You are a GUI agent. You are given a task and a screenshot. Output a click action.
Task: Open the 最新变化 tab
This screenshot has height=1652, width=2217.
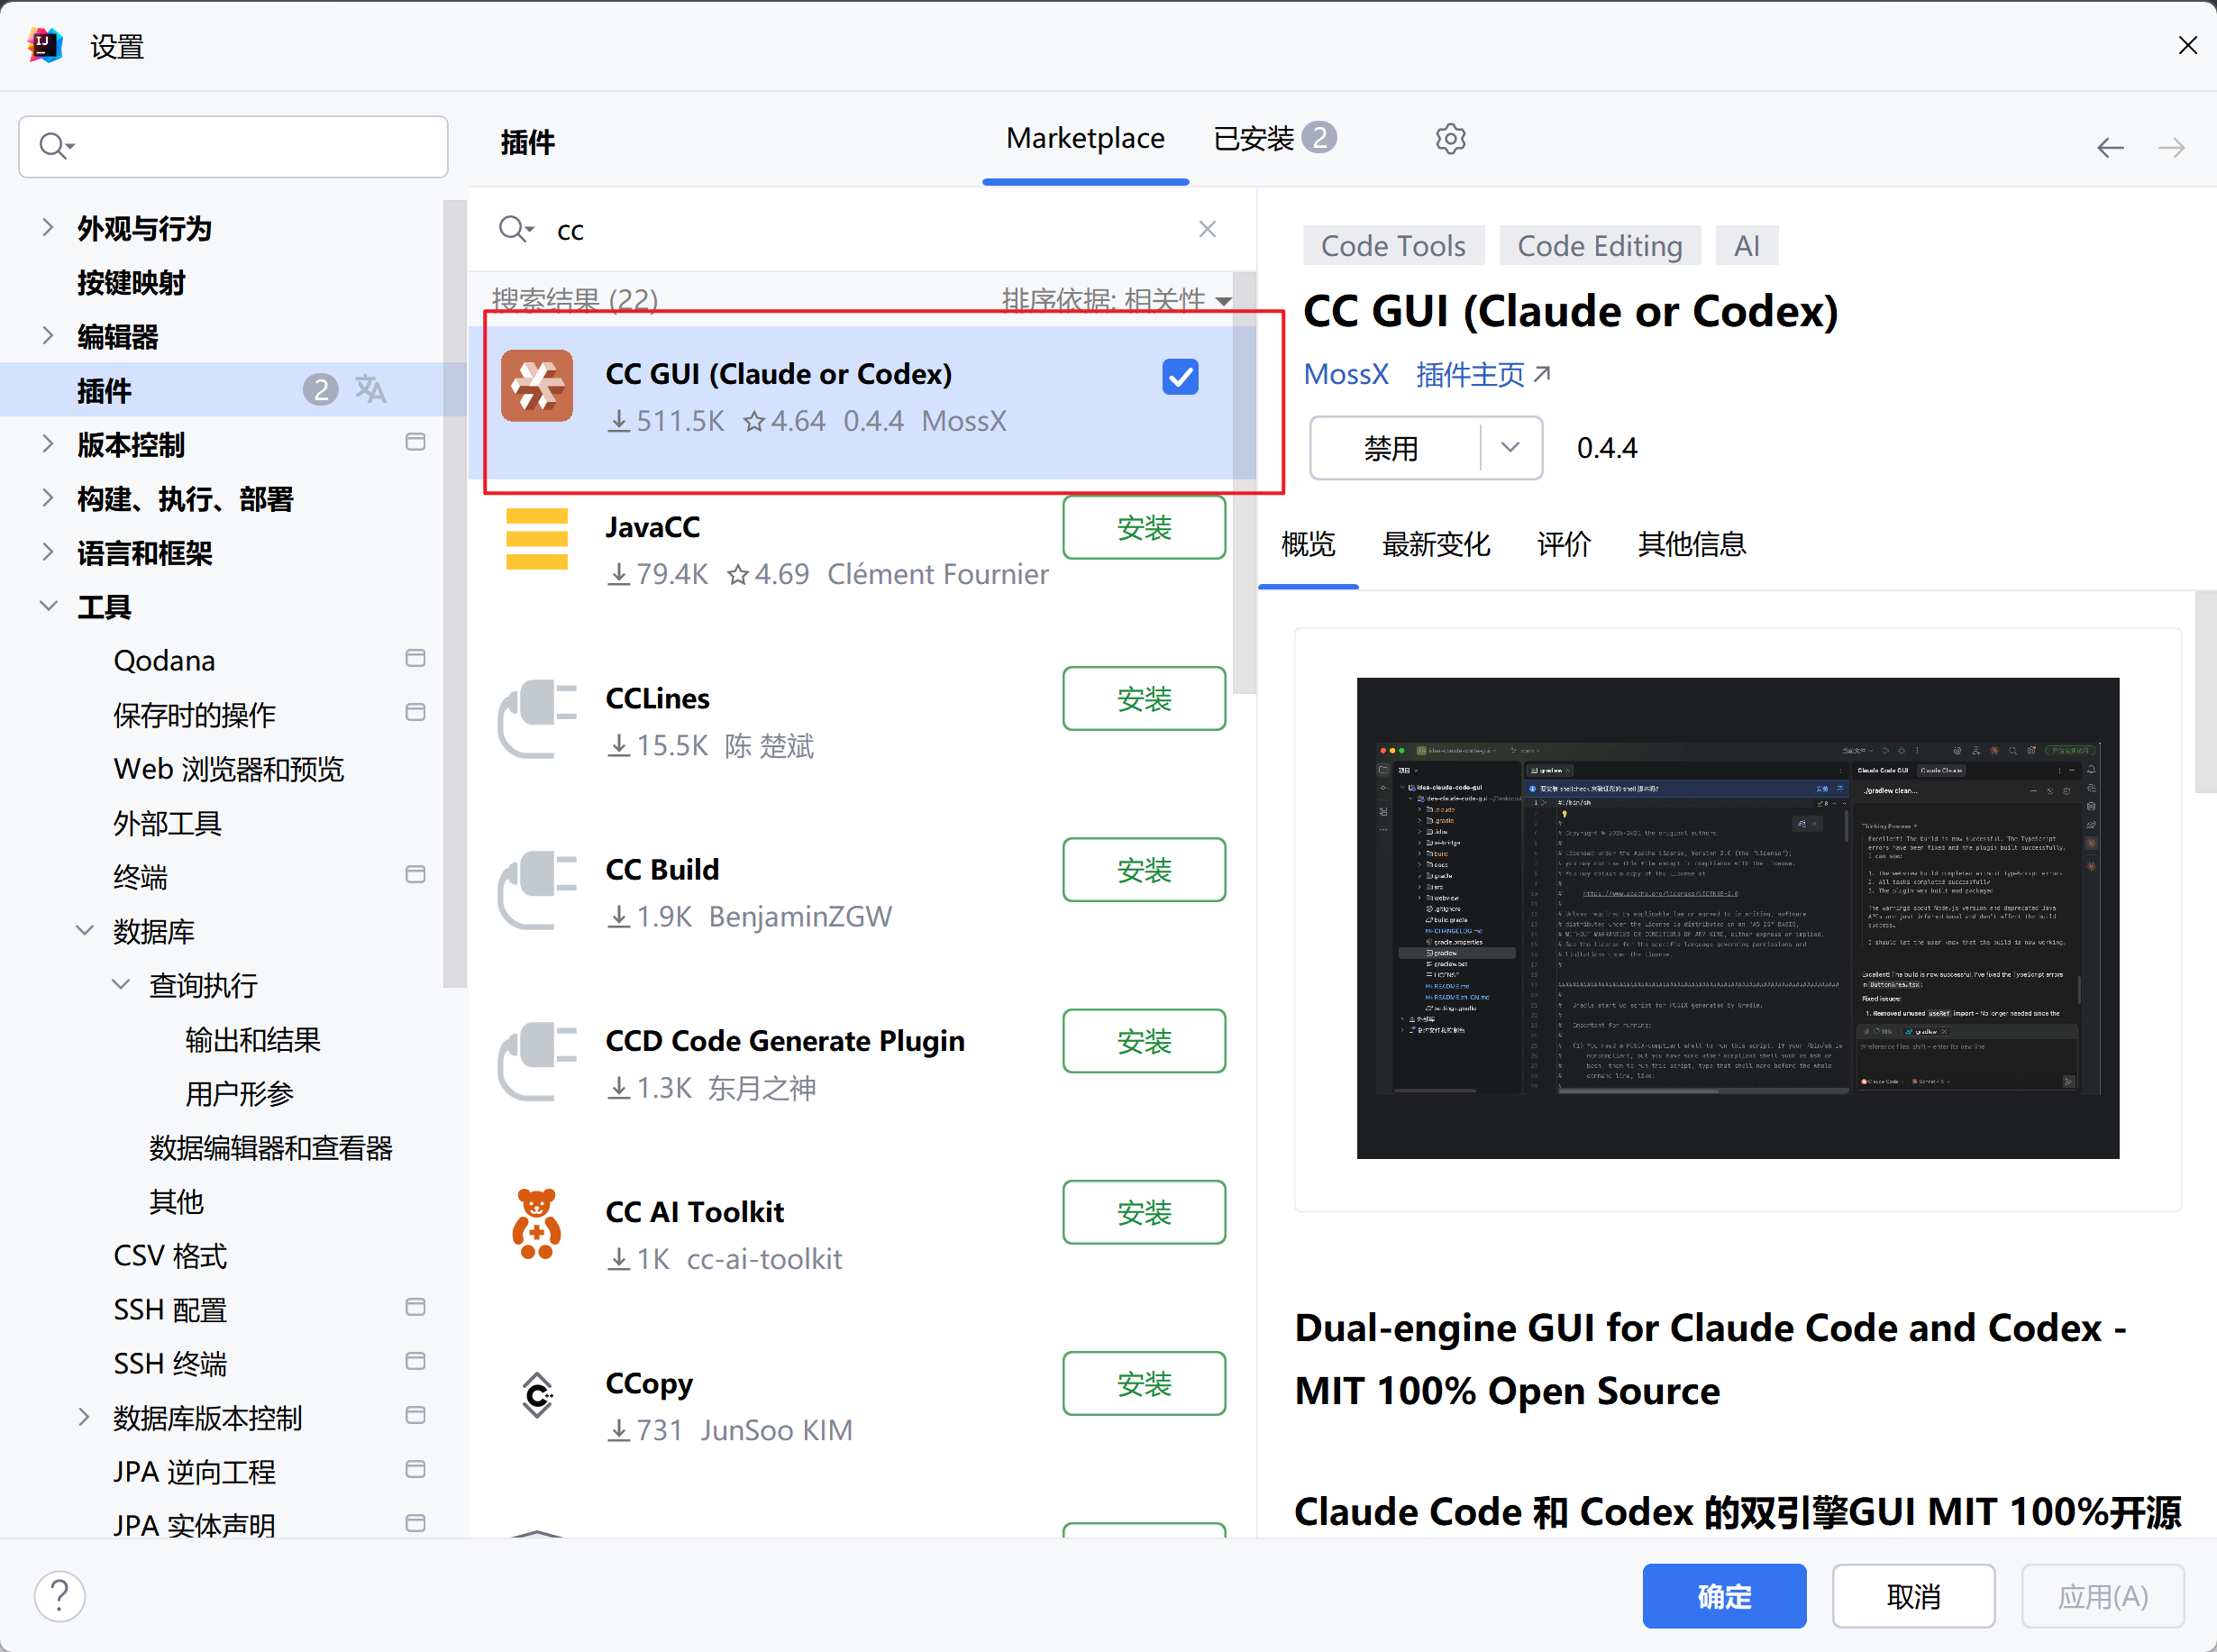point(1436,544)
